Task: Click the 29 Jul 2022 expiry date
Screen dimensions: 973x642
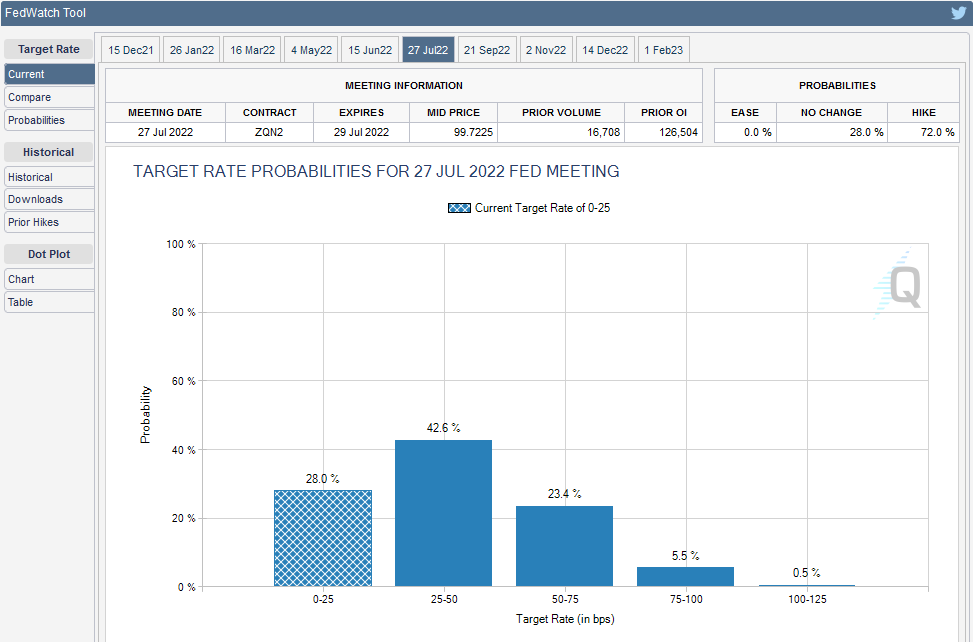Action: click(361, 132)
